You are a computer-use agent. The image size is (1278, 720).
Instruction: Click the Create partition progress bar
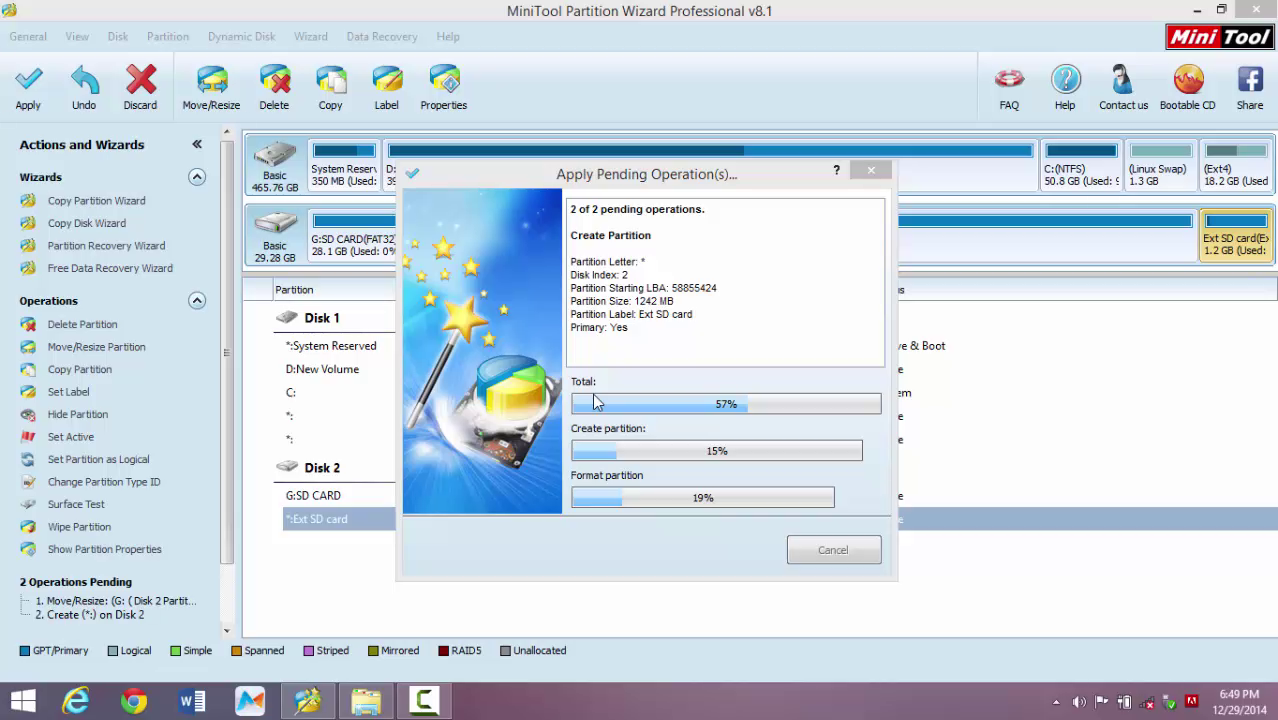pyautogui.click(x=716, y=451)
